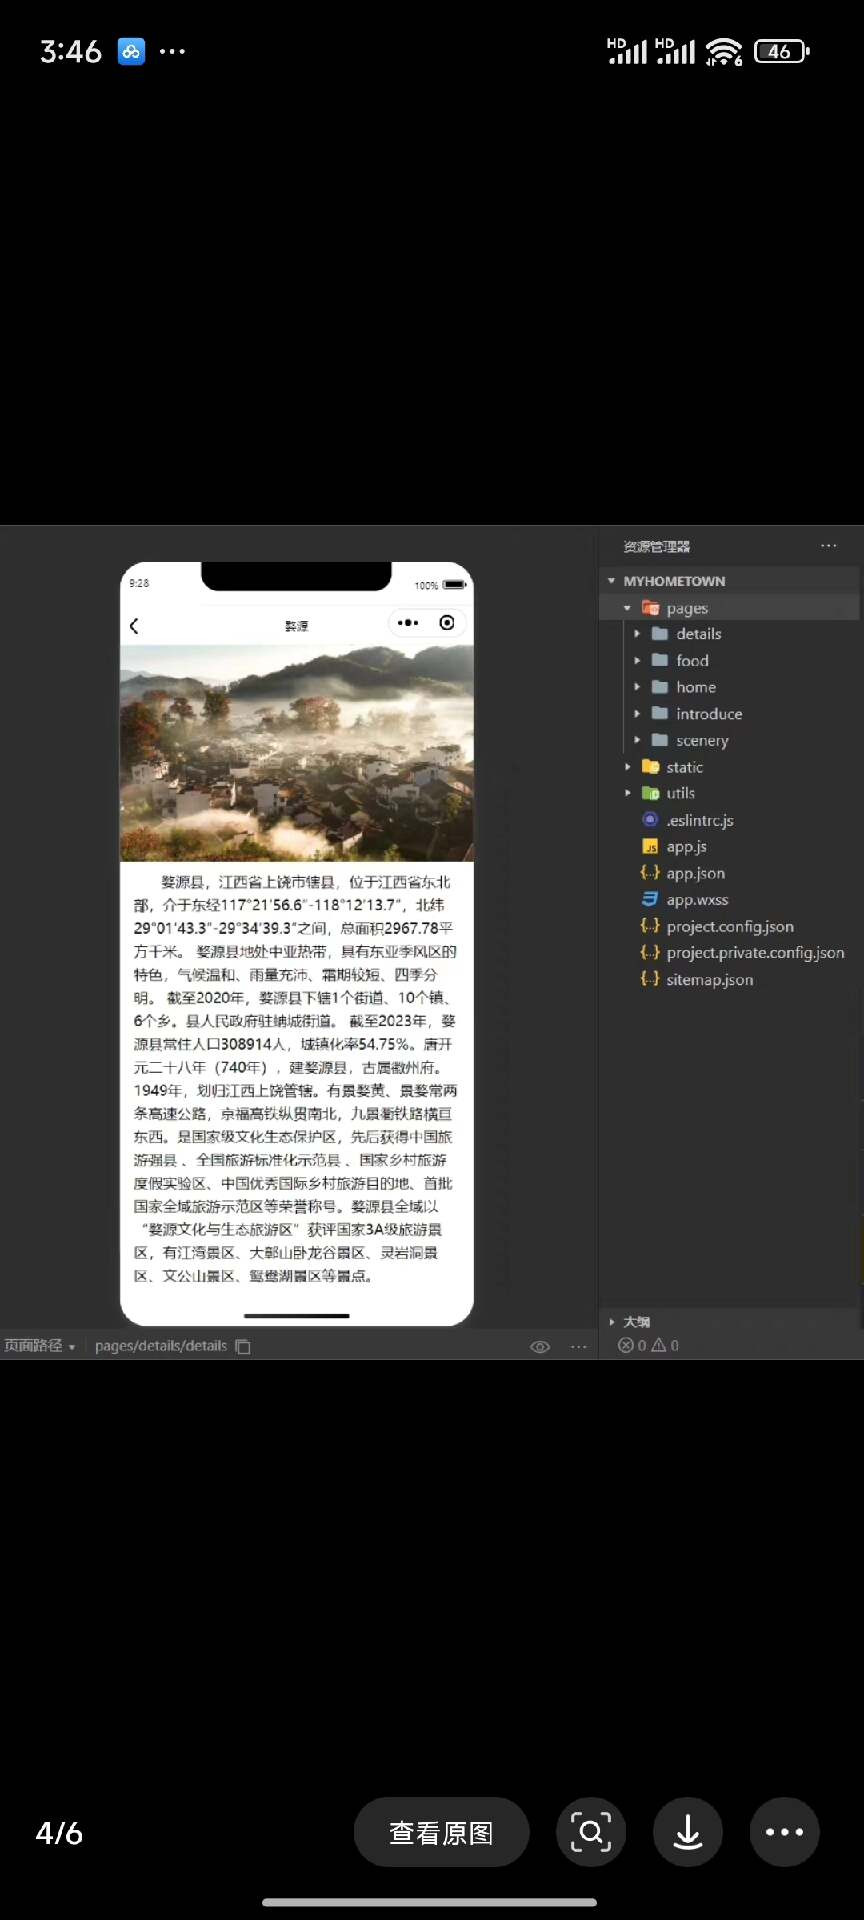
Task: Tap the 4/6 image counter
Action: [59, 1833]
